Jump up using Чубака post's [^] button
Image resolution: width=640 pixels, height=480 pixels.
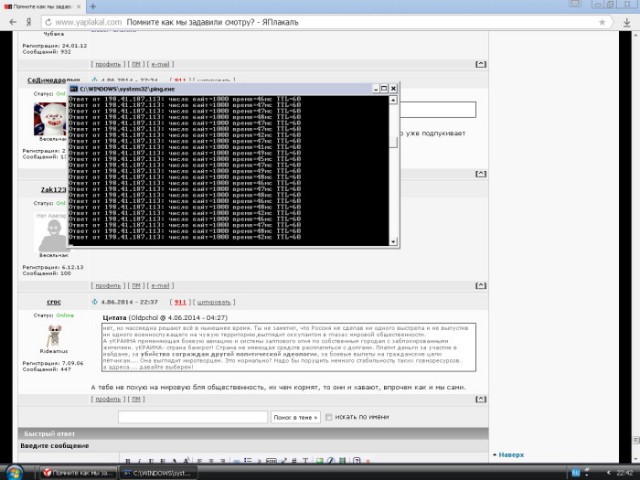pos(481,64)
